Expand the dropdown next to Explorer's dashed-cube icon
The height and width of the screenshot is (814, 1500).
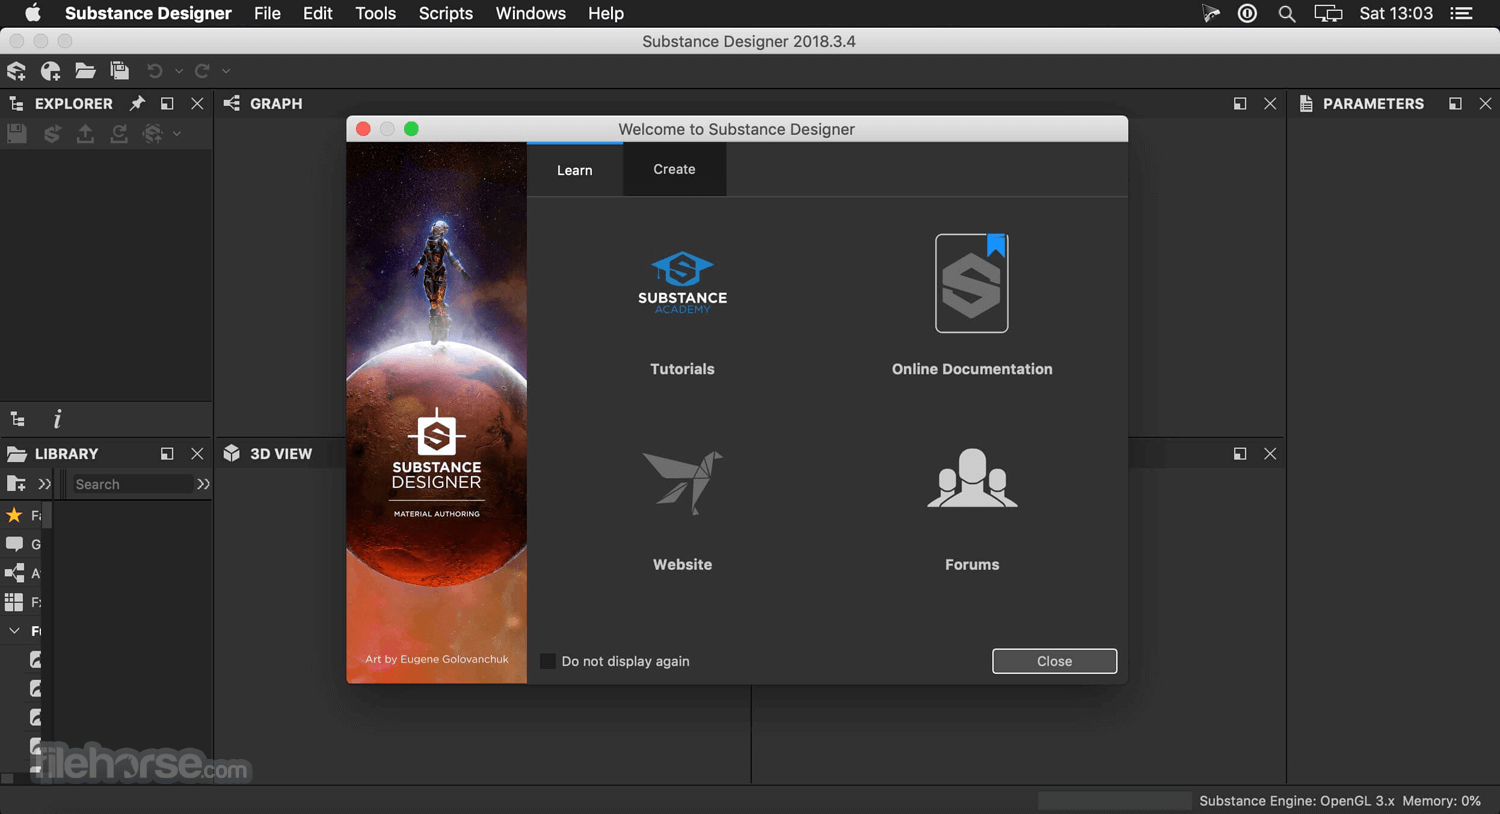coord(177,133)
